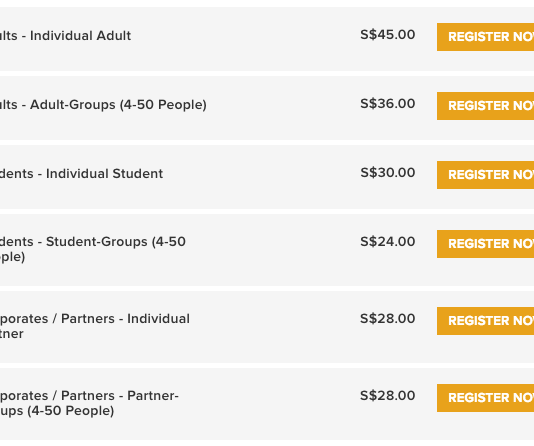Register now for Individual Partner ticket
Screen dimensions: 534x446
tap(485, 321)
